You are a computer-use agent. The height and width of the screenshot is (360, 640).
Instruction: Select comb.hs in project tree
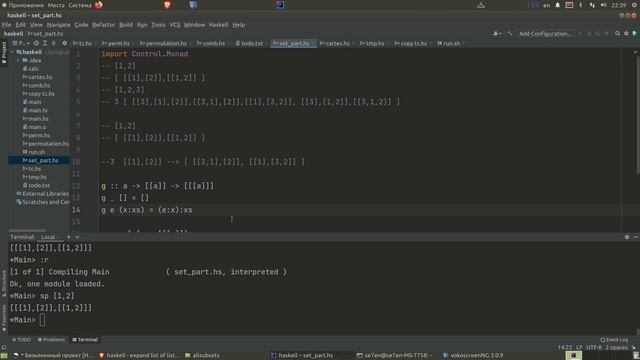tap(36, 85)
